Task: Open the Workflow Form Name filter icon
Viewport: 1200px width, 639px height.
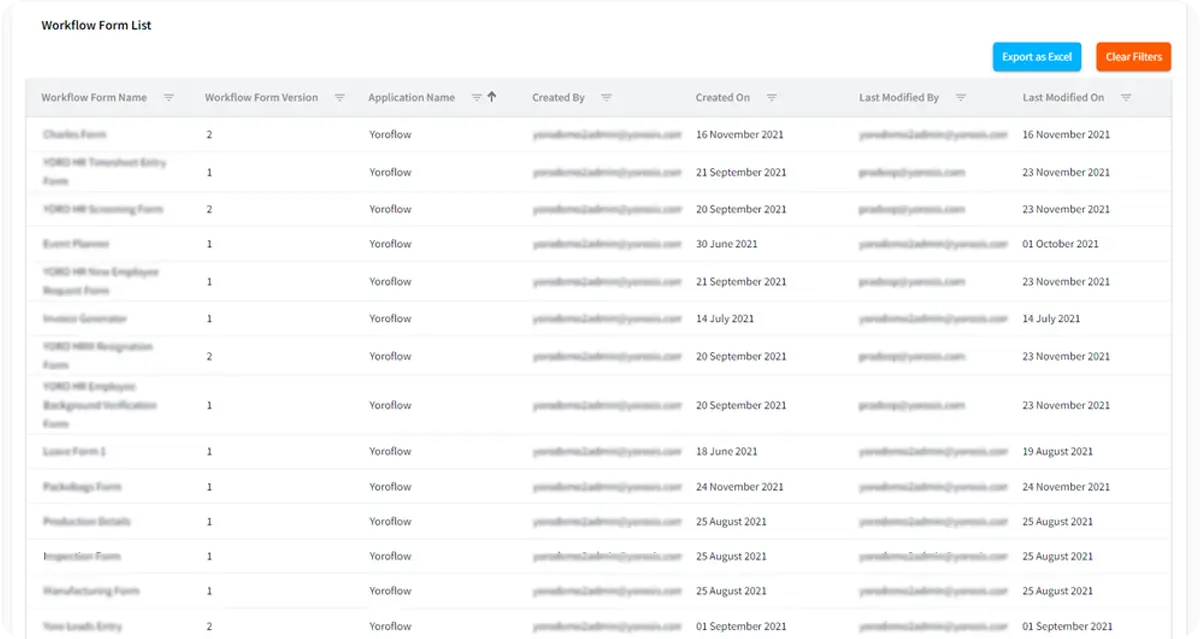Action: click(x=169, y=97)
